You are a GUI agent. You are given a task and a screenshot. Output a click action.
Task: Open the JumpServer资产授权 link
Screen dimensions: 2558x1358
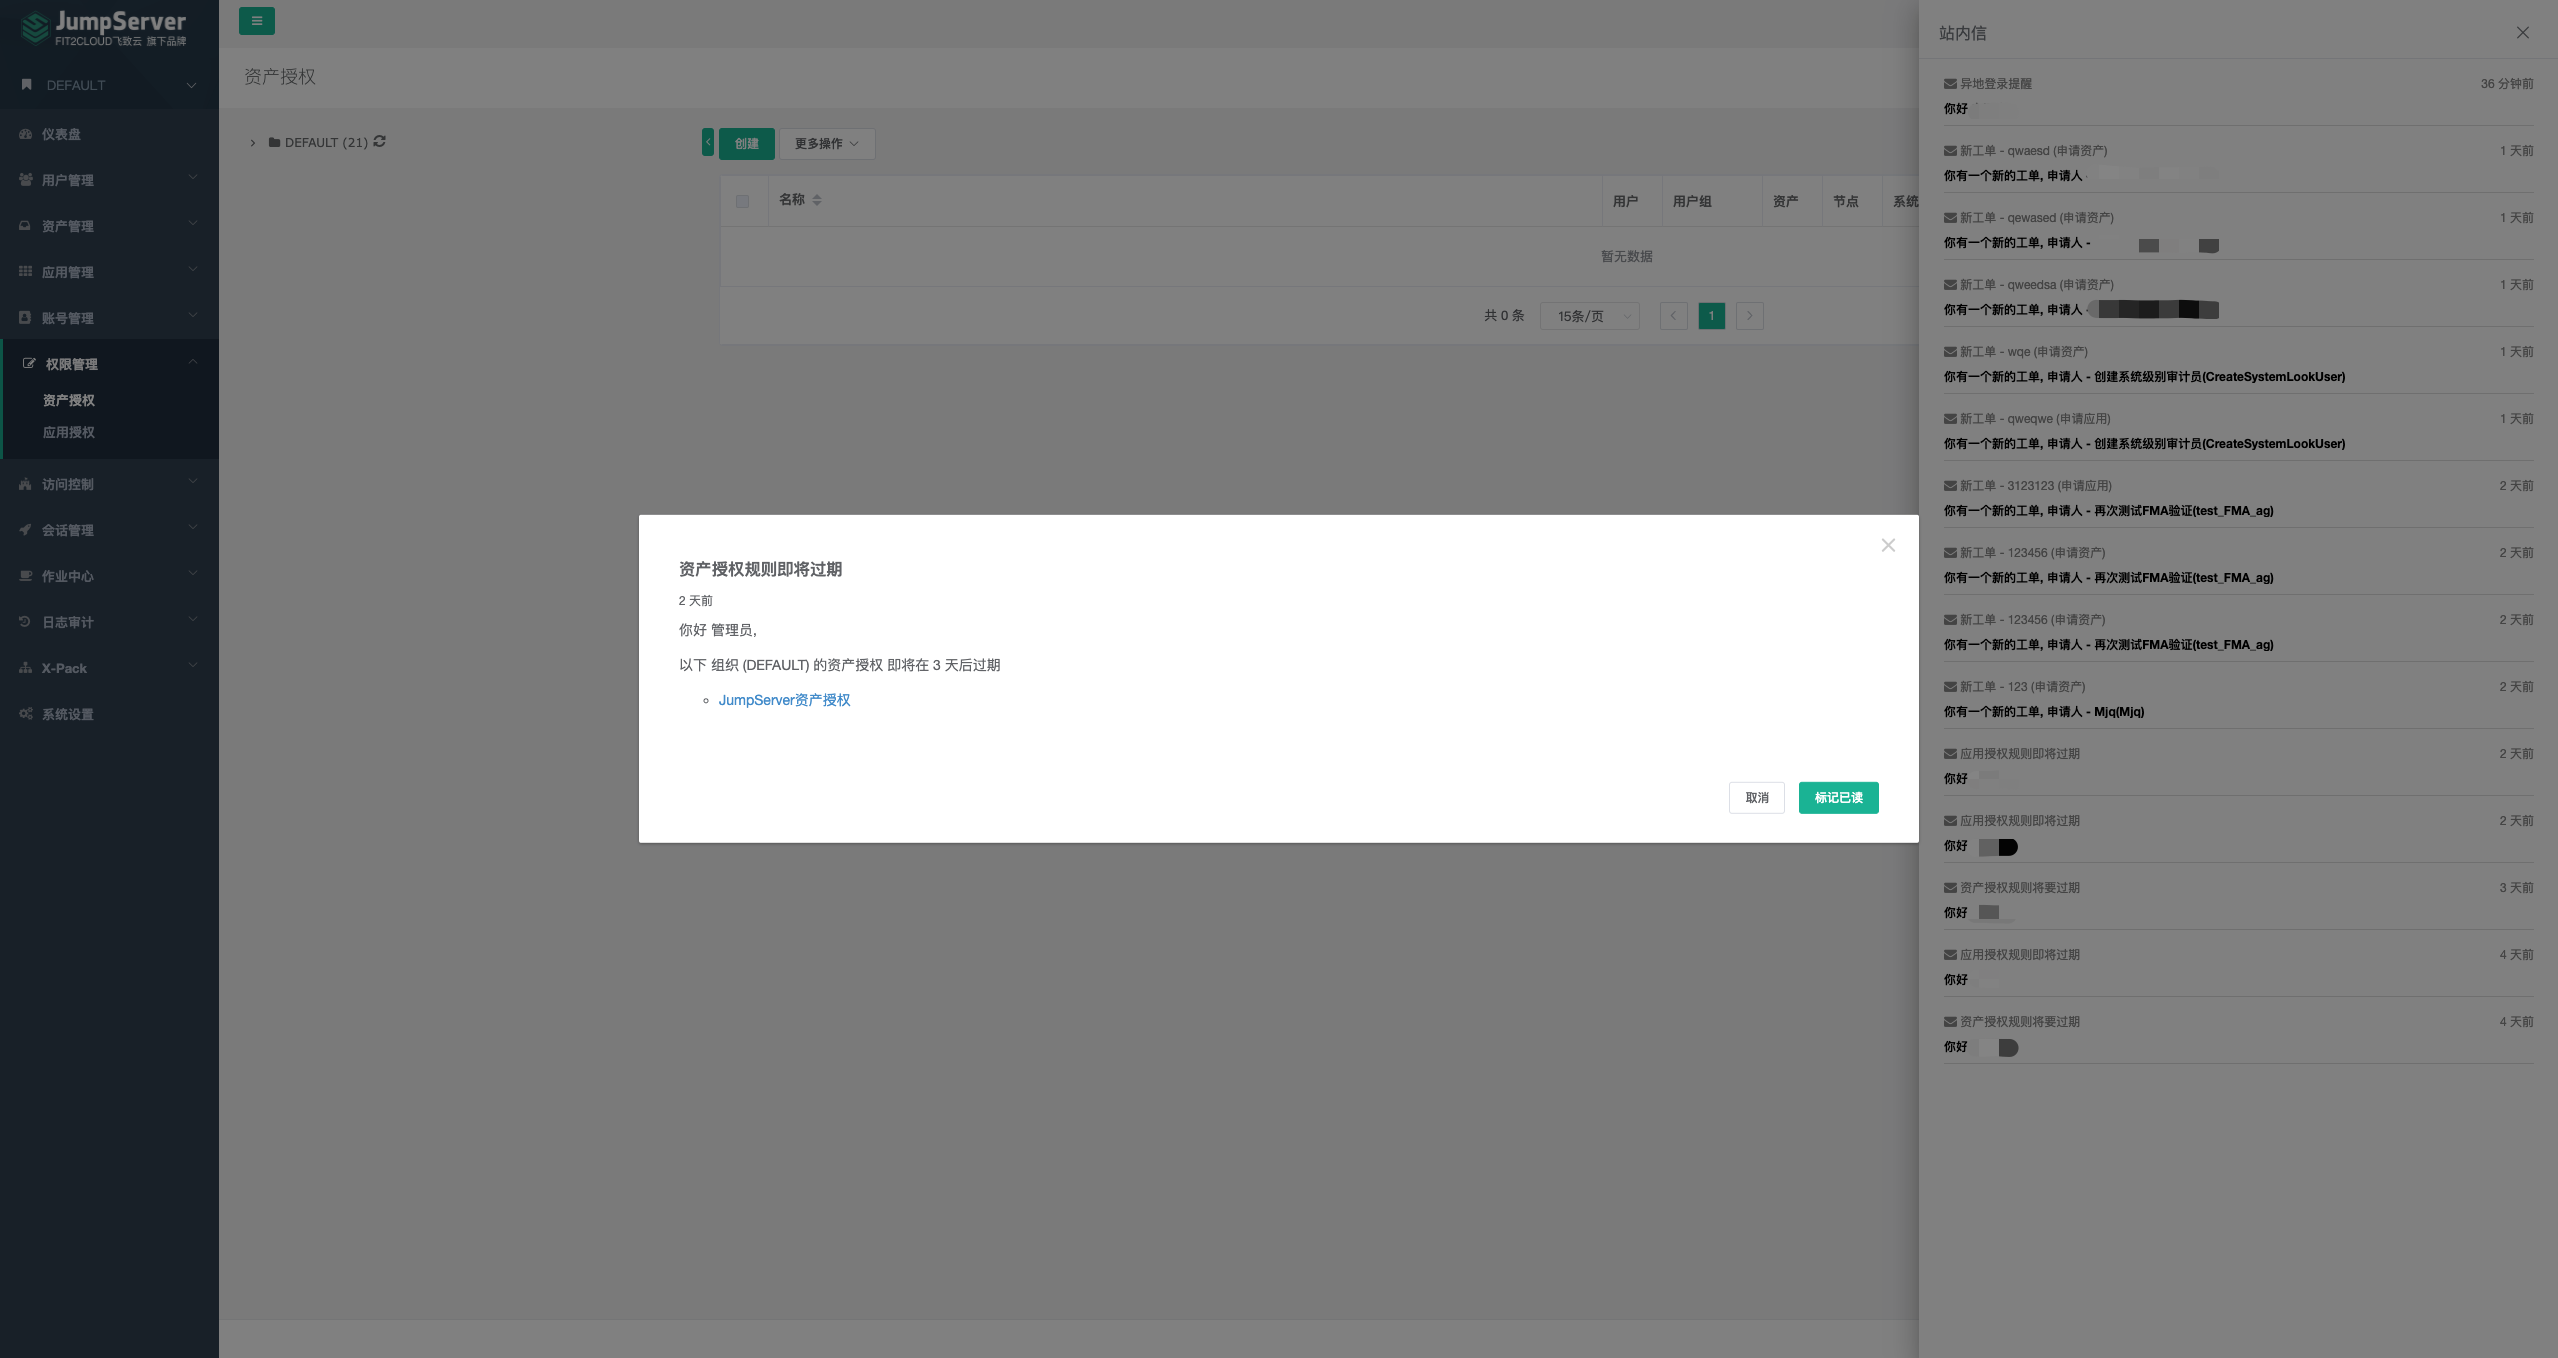pos(784,700)
